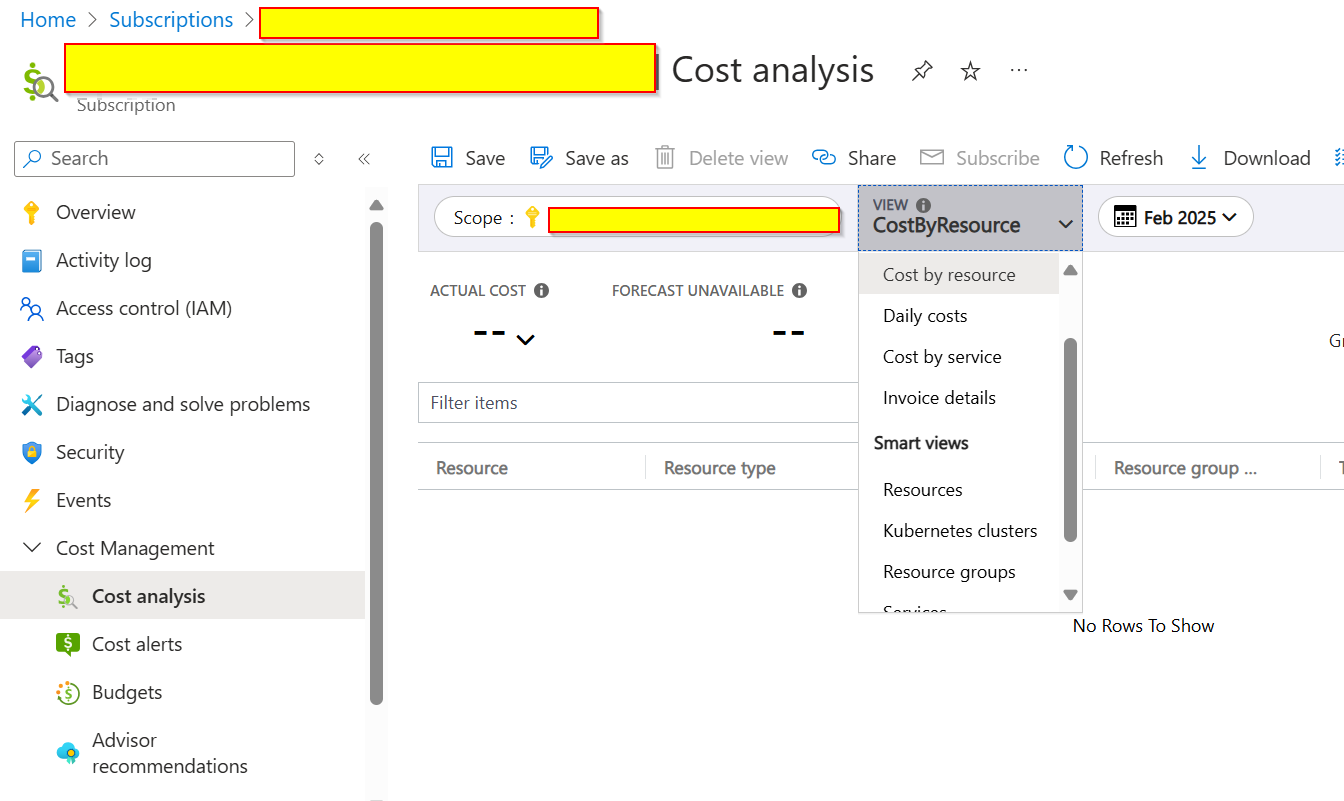Click the calendar icon in date picker

point(1125,217)
